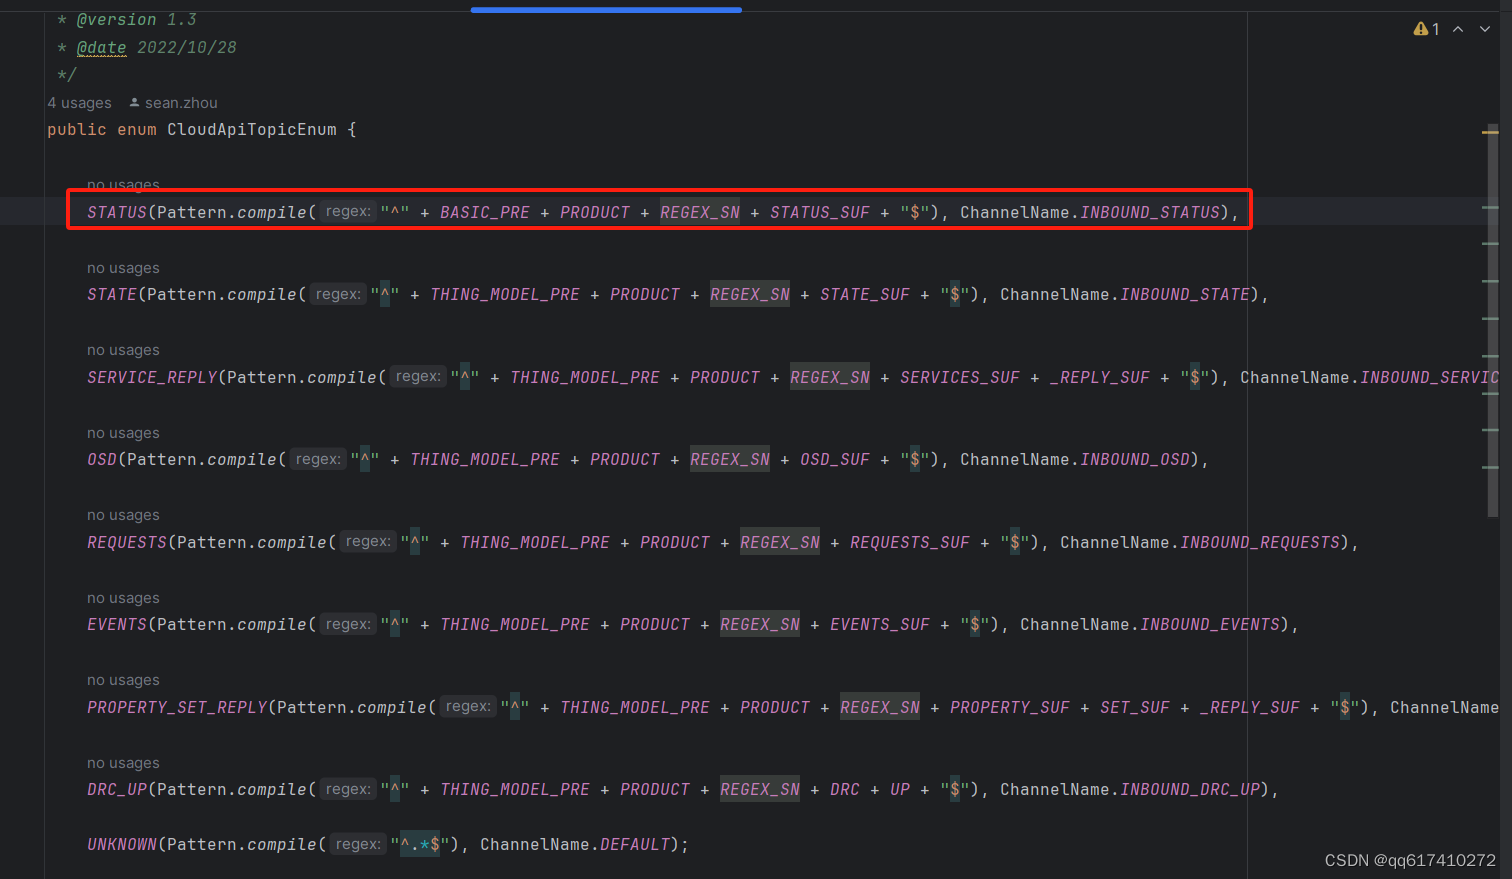
Task: Click the yellow warning stripe mark in scrollbar
Action: (1490, 131)
